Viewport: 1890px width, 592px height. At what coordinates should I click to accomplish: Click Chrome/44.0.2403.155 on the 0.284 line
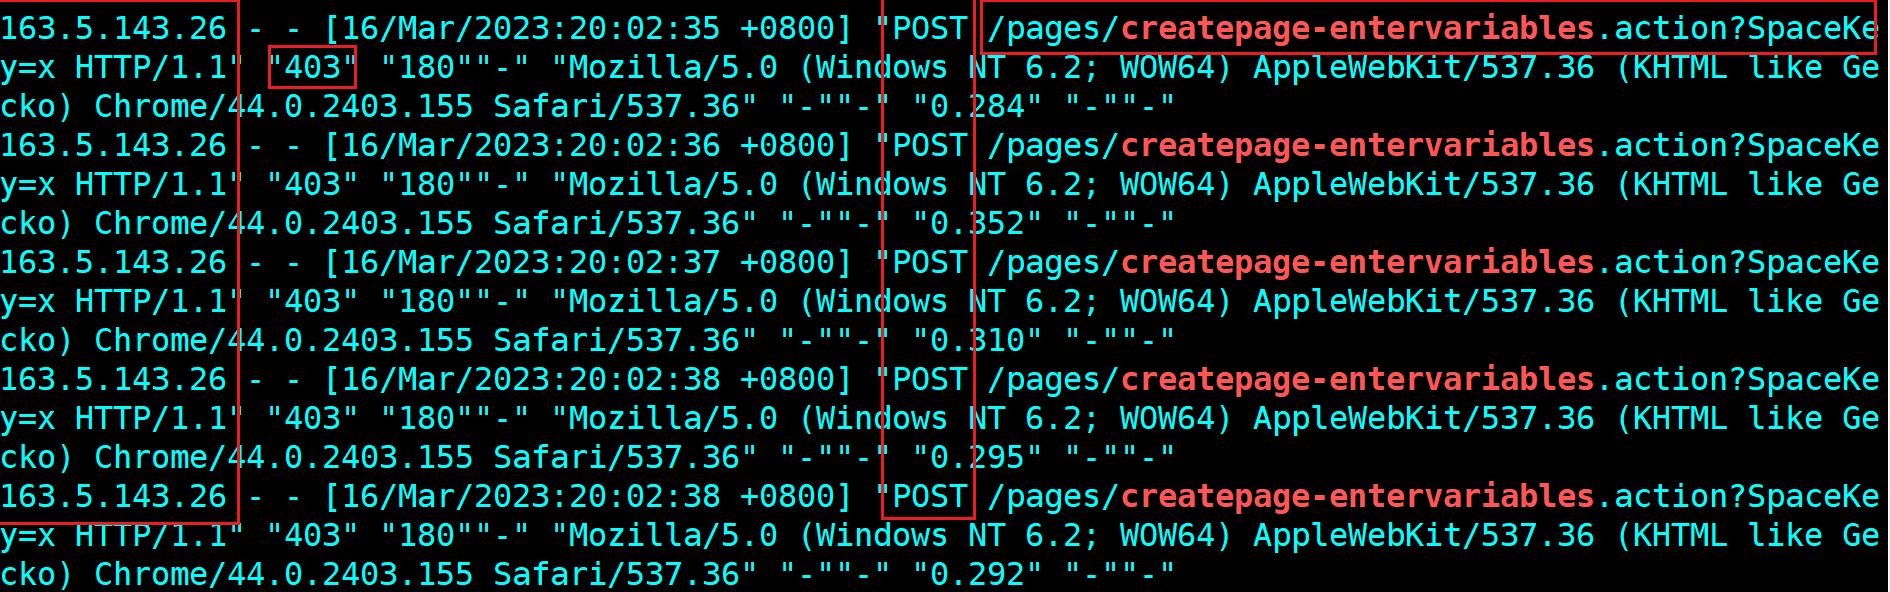284,107
